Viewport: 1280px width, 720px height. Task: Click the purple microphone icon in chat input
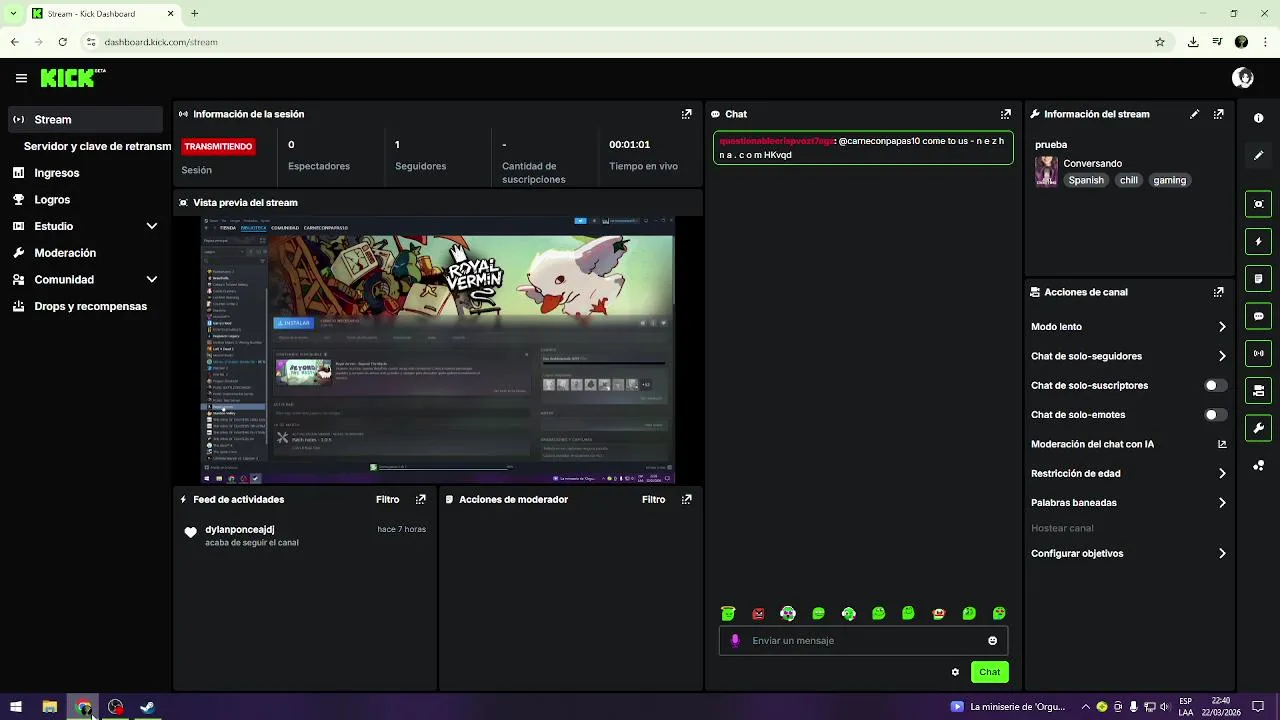[735, 641]
